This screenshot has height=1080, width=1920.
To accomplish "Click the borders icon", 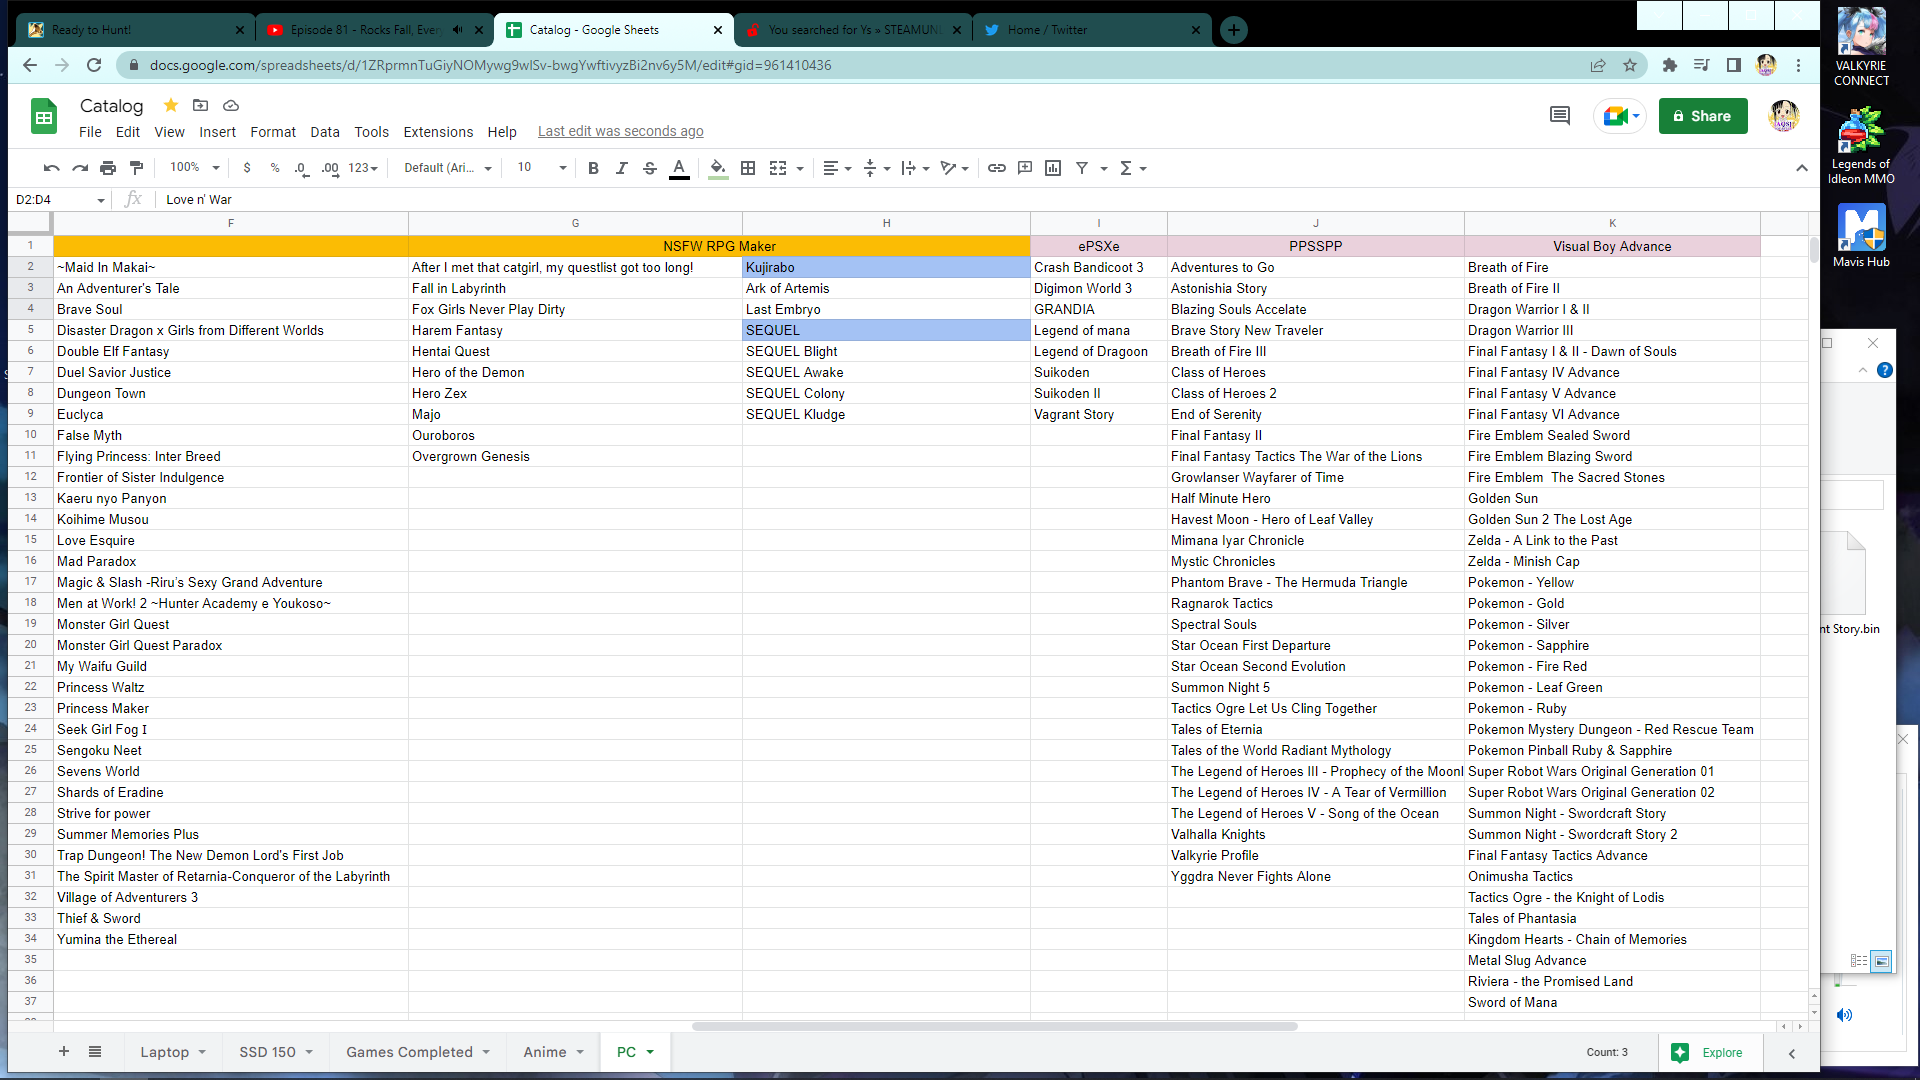I will click(747, 168).
